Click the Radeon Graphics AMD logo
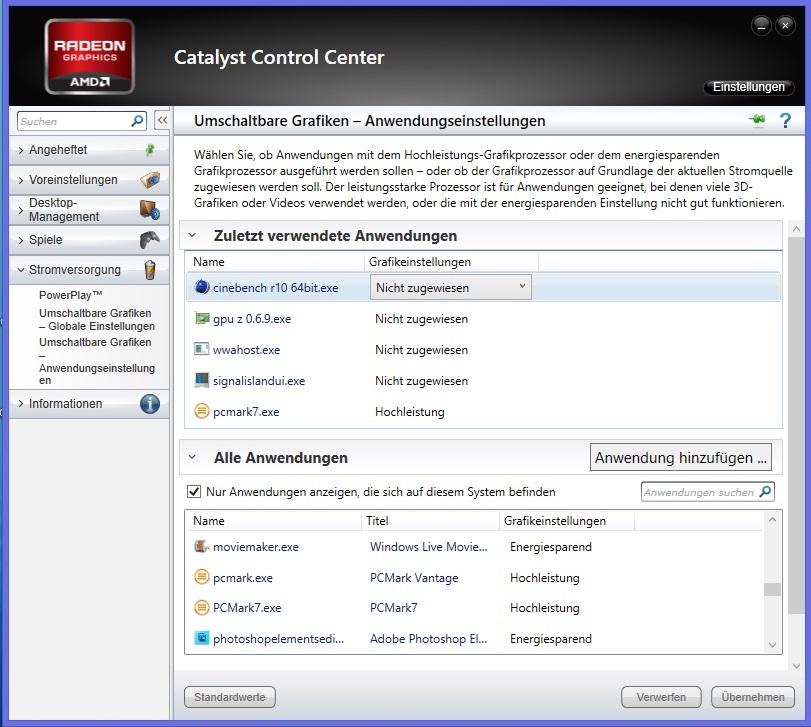Screen dimensions: 811x727 point(89,56)
